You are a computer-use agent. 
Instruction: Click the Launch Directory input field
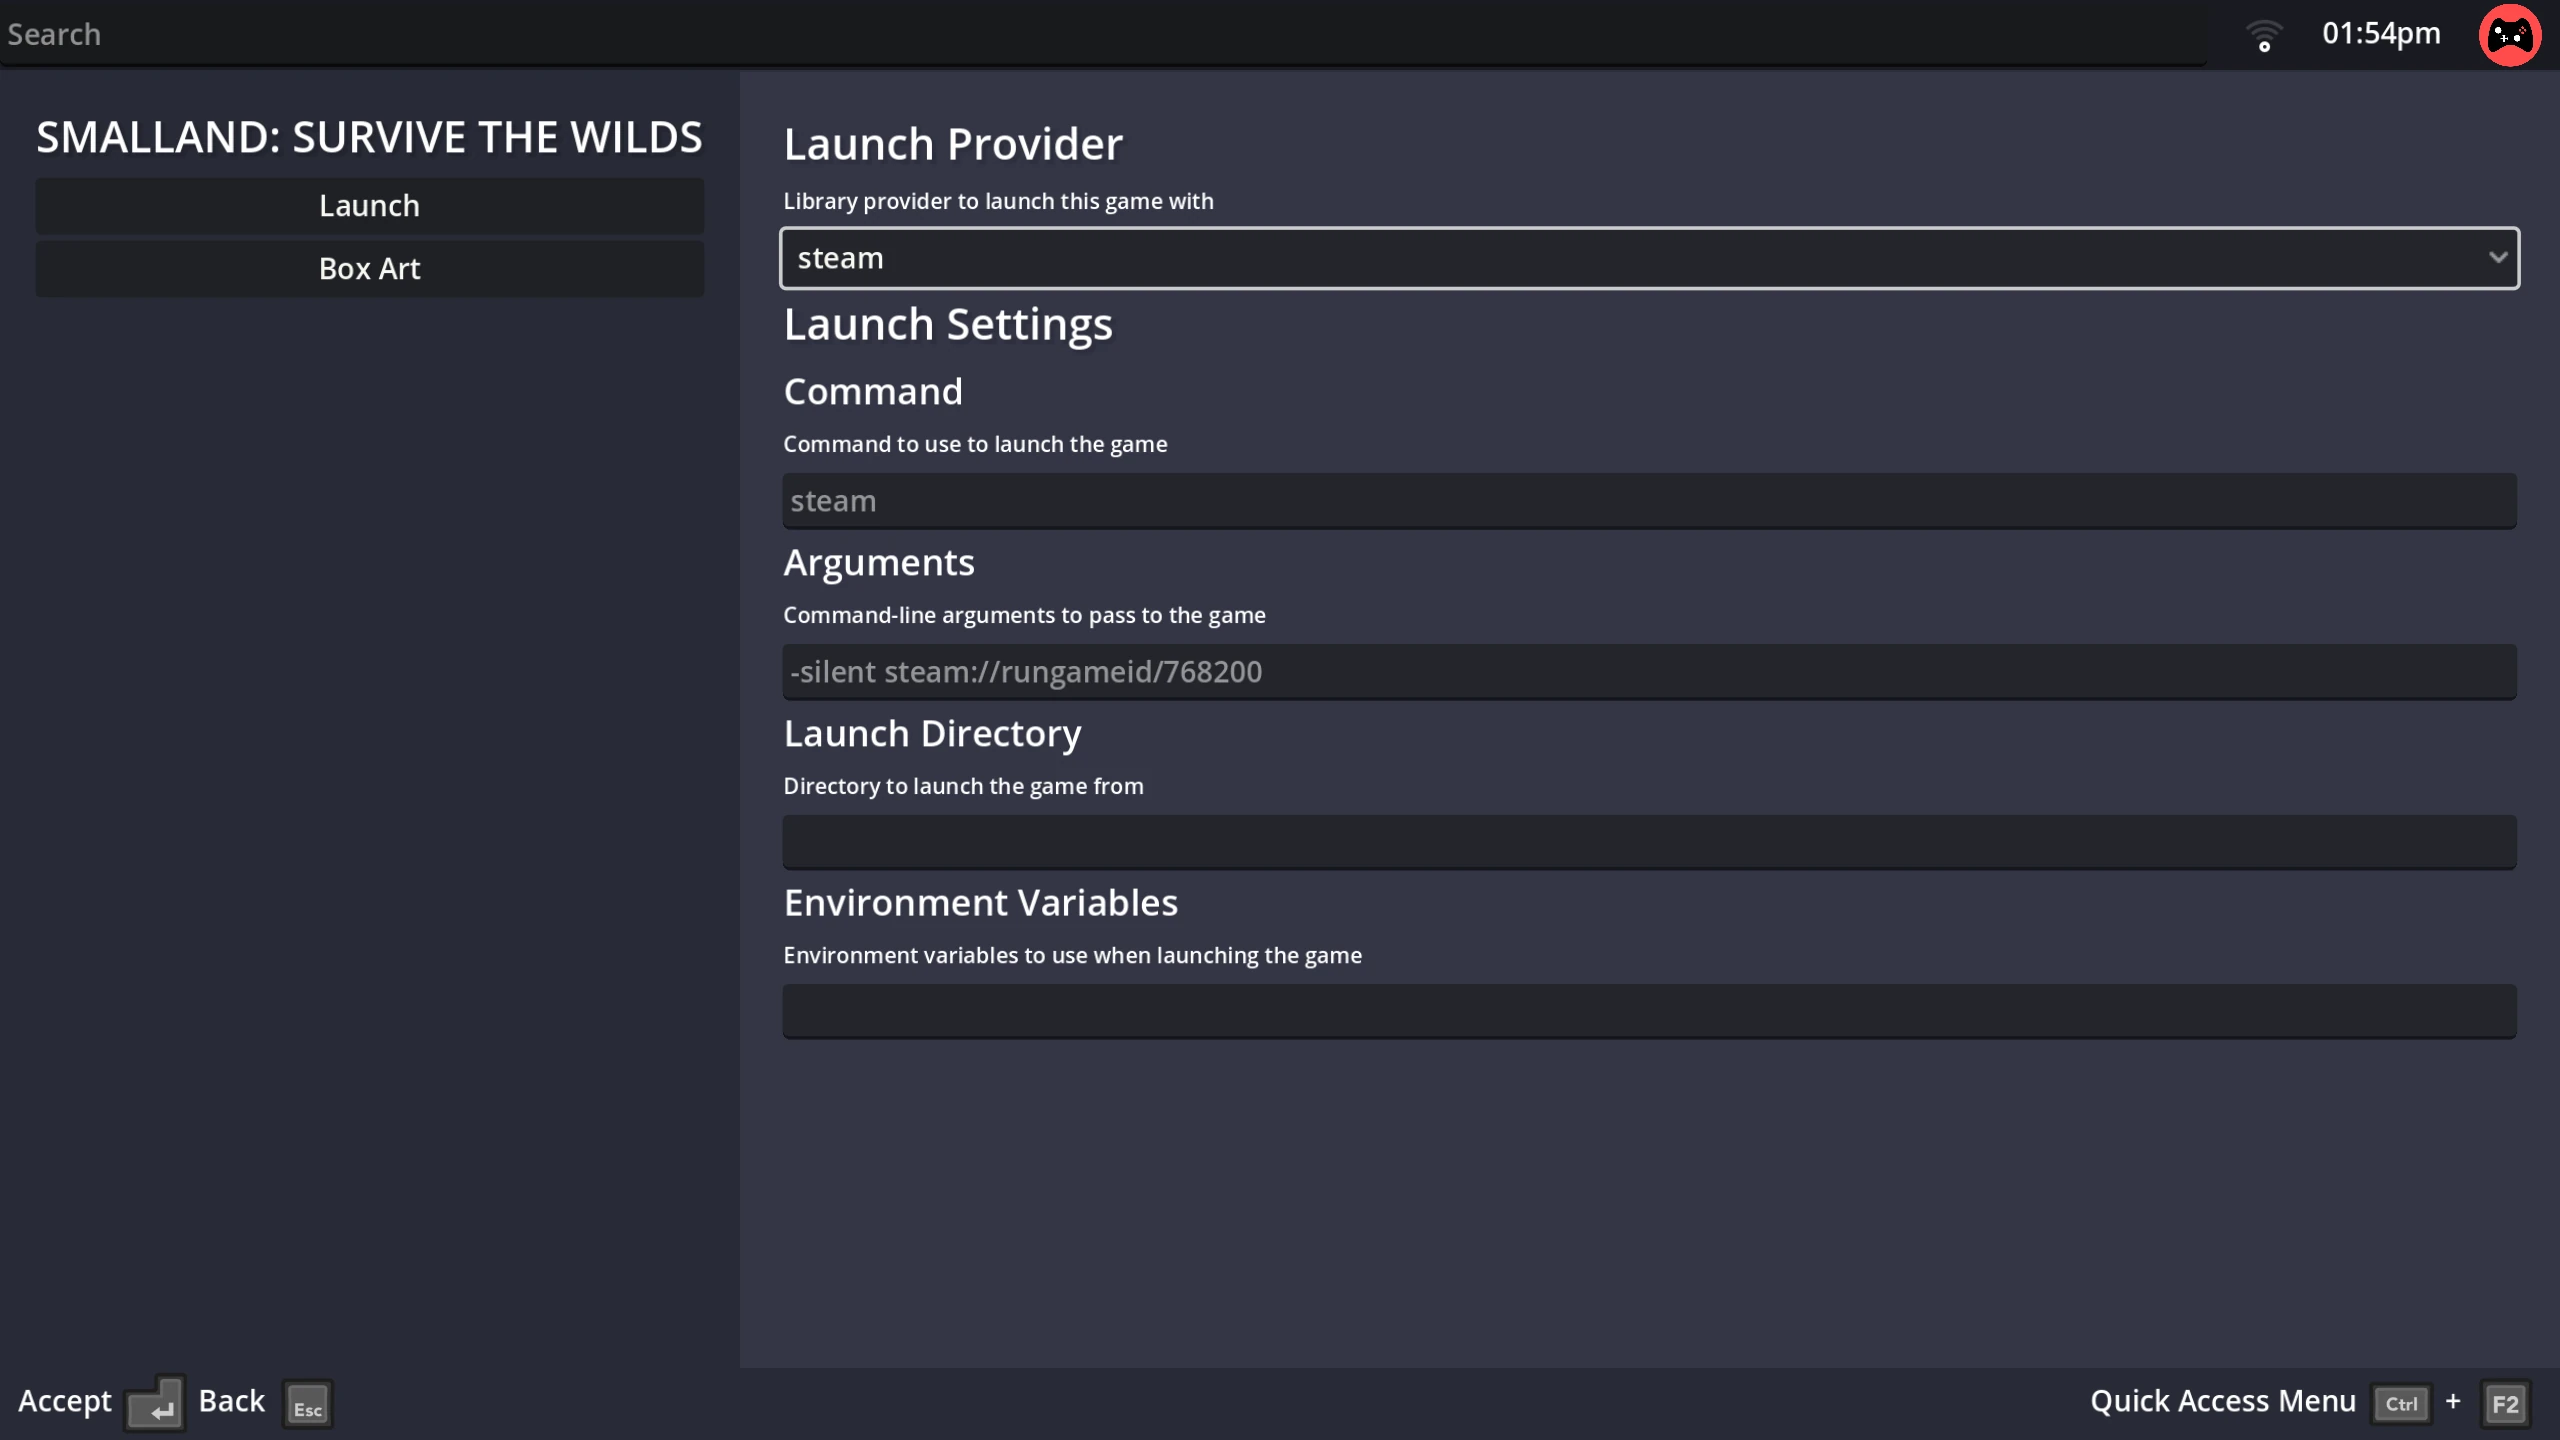pos(1649,841)
